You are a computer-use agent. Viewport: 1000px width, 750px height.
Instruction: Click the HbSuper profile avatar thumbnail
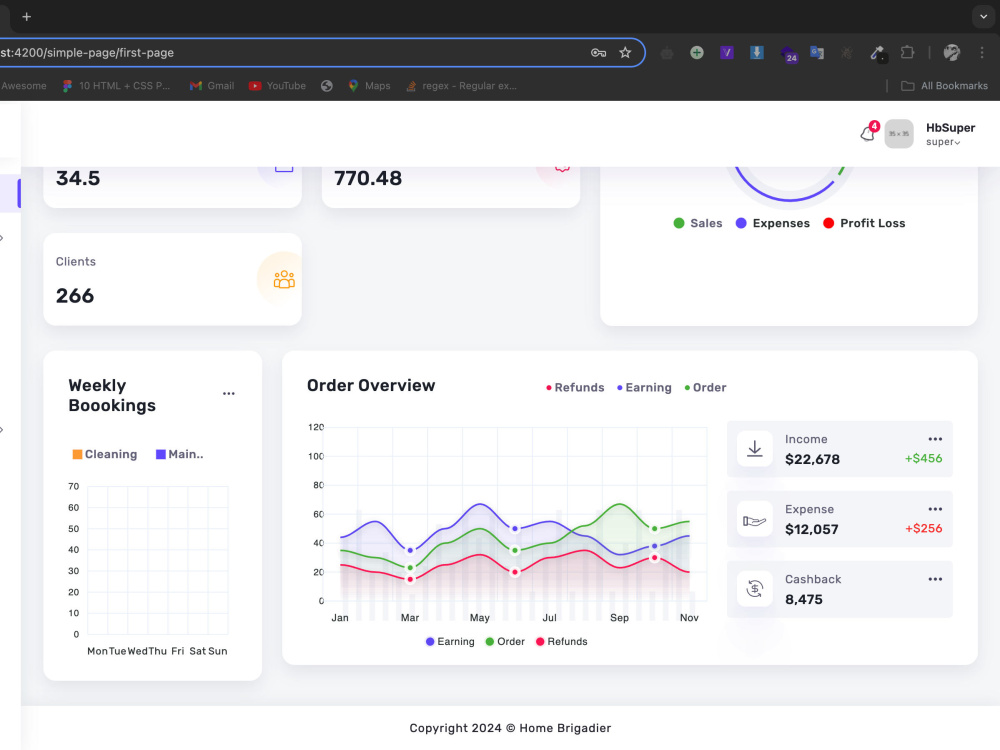tap(899, 134)
